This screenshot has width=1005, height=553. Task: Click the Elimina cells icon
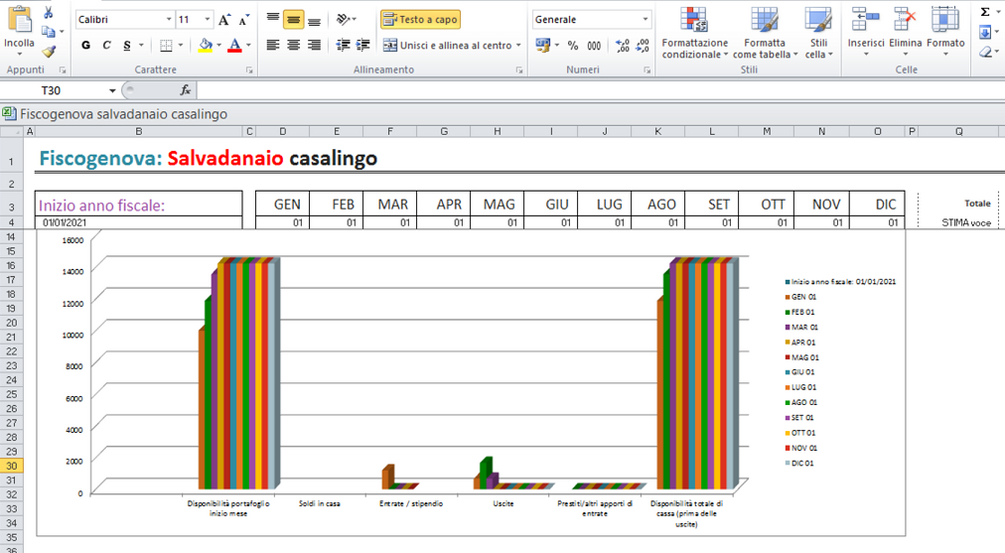(905, 20)
